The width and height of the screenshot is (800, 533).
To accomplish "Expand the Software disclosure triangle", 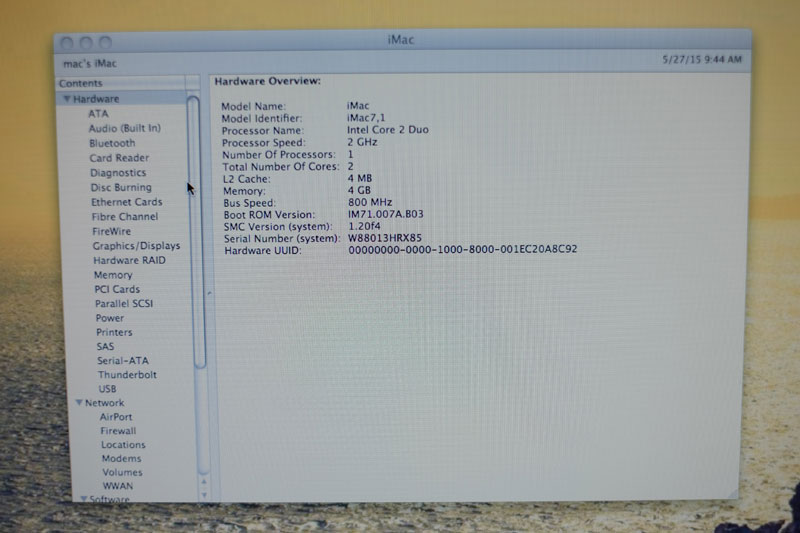I will tap(83, 498).
